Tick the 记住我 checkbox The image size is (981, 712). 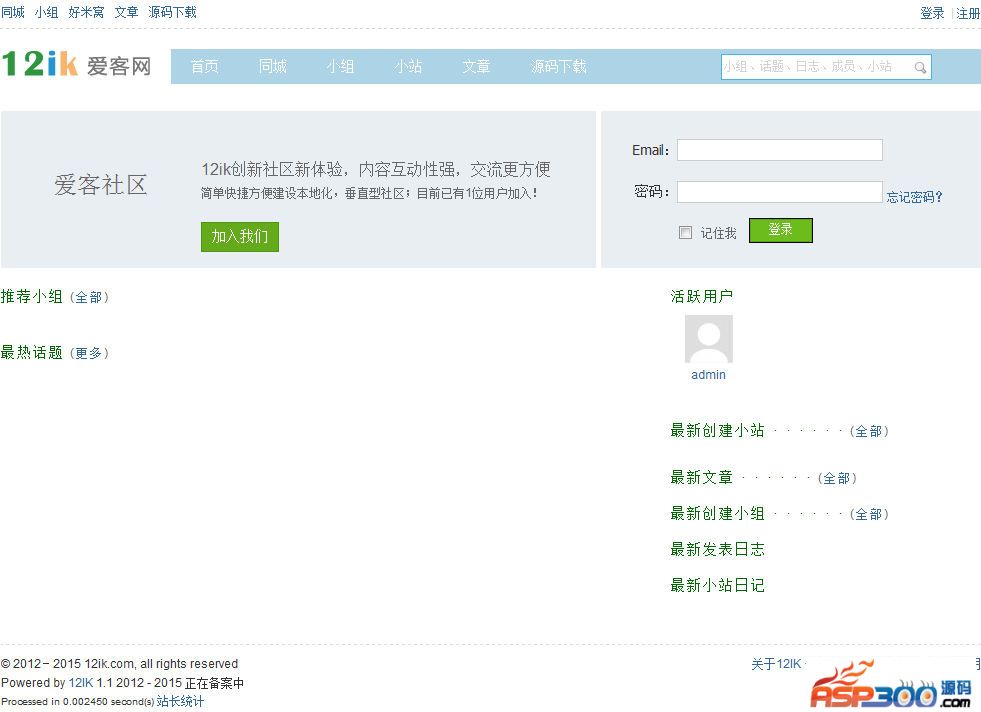pos(685,233)
